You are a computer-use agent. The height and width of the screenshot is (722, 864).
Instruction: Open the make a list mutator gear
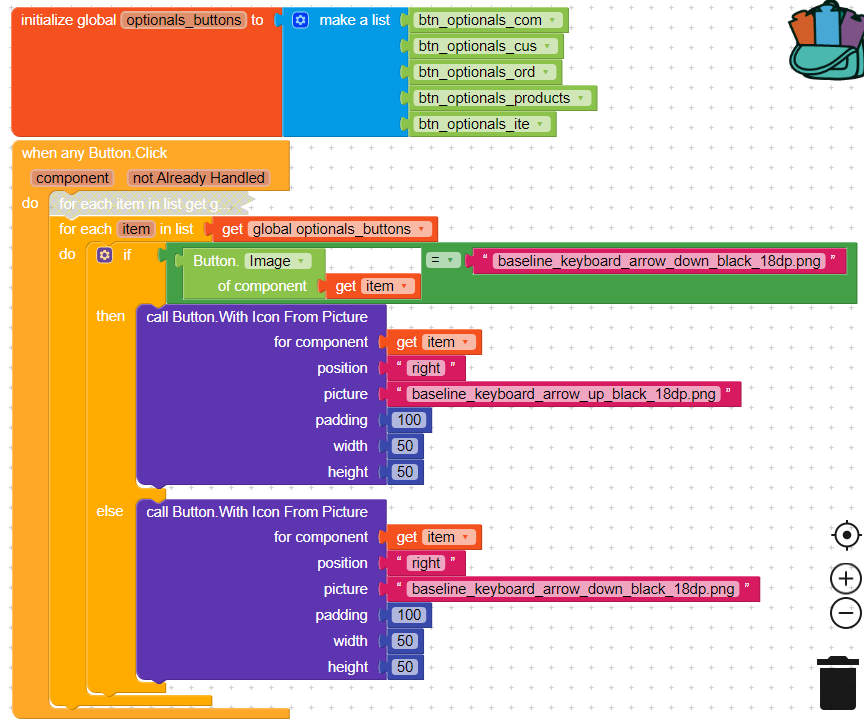[x=300, y=20]
